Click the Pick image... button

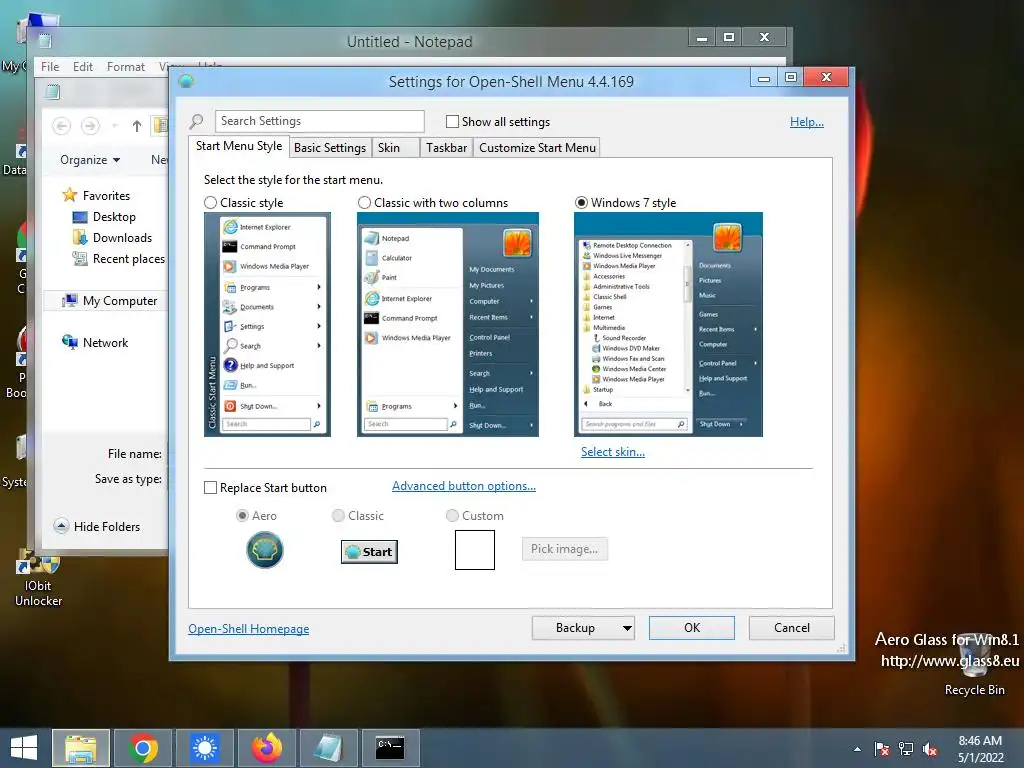pos(564,549)
